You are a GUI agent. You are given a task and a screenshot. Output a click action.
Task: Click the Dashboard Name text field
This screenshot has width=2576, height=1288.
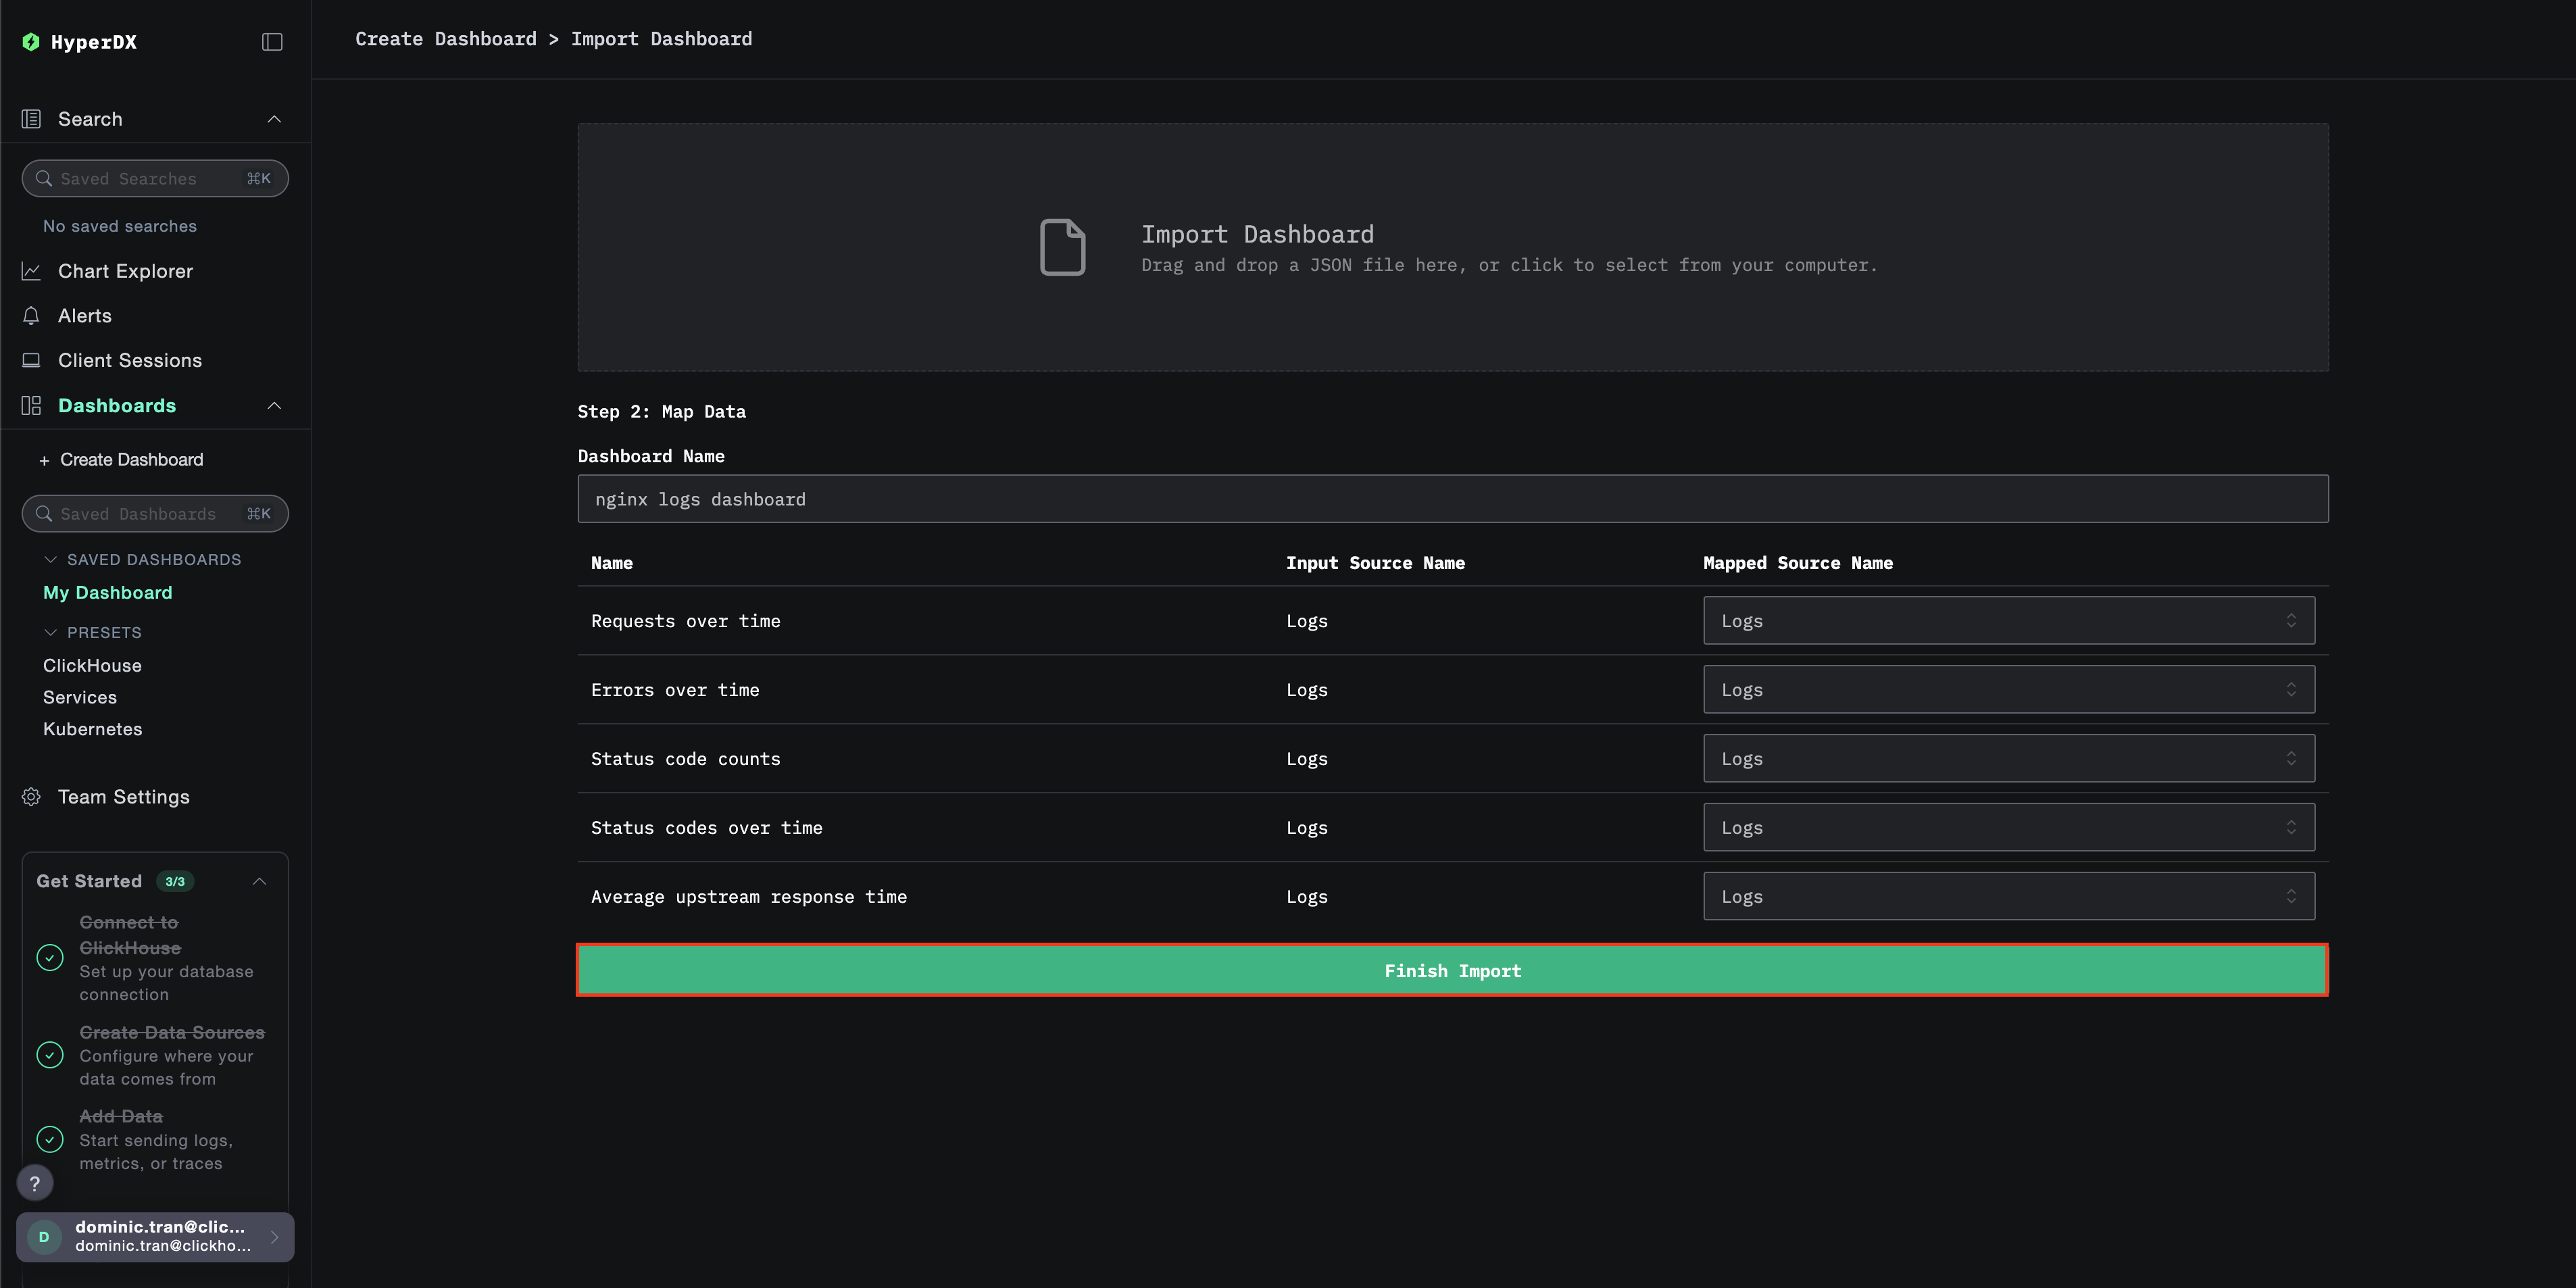click(x=1452, y=499)
